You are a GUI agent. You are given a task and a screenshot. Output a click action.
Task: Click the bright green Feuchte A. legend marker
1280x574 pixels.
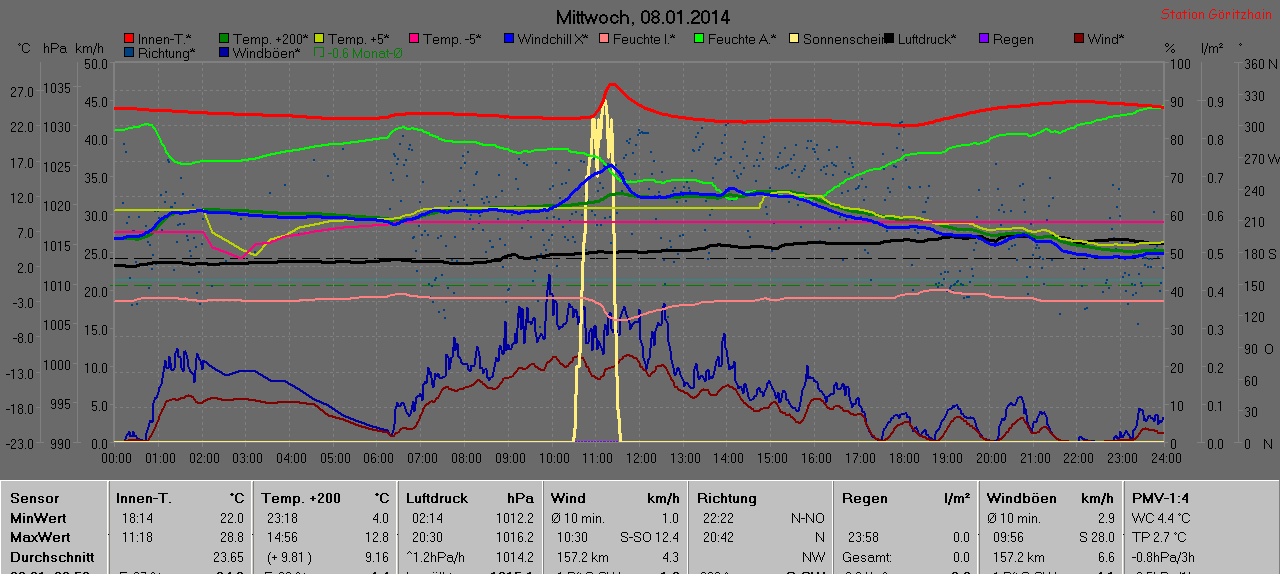point(698,39)
